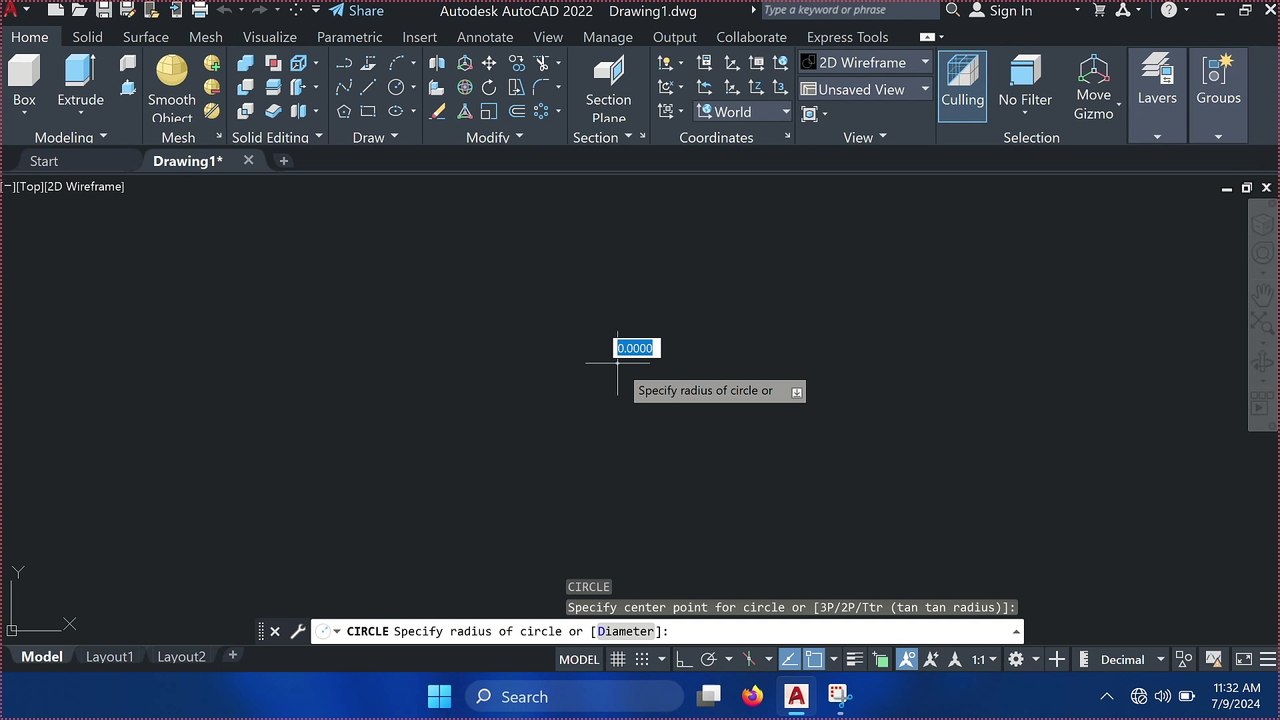Open the Workspace Switching gear icon
Screen dimensions: 1280x720
tap(1016, 659)
